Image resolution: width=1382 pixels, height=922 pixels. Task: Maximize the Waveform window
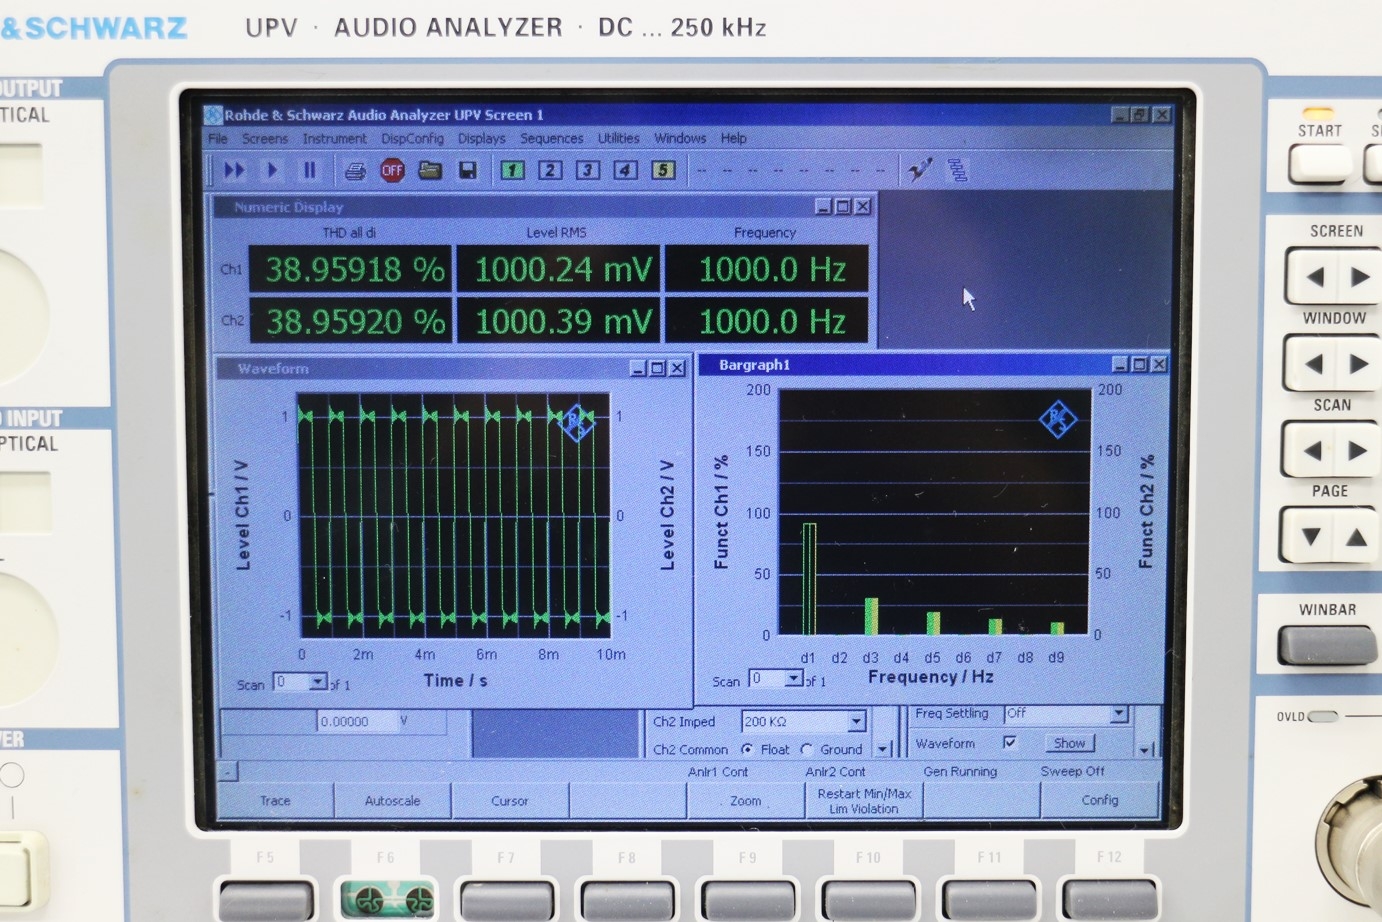click(x=657, y=368)
